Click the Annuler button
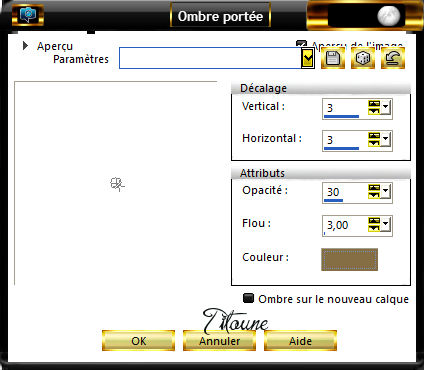Screen dimensions: 424x370 219,341
